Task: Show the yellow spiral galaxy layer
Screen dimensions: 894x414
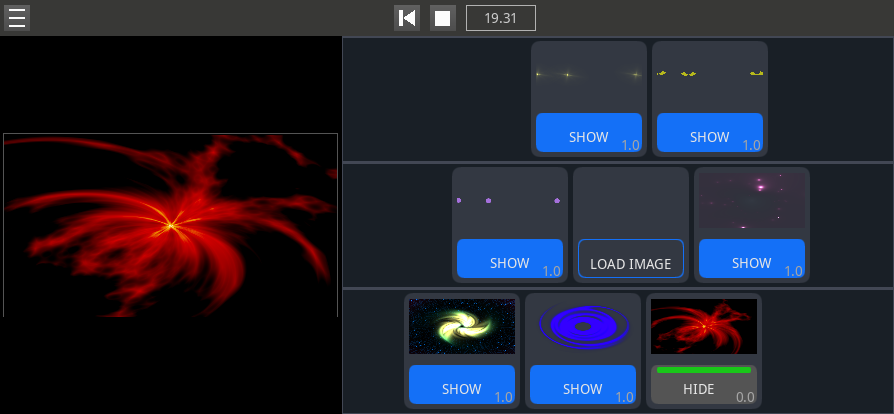Action: pos(462,384)
